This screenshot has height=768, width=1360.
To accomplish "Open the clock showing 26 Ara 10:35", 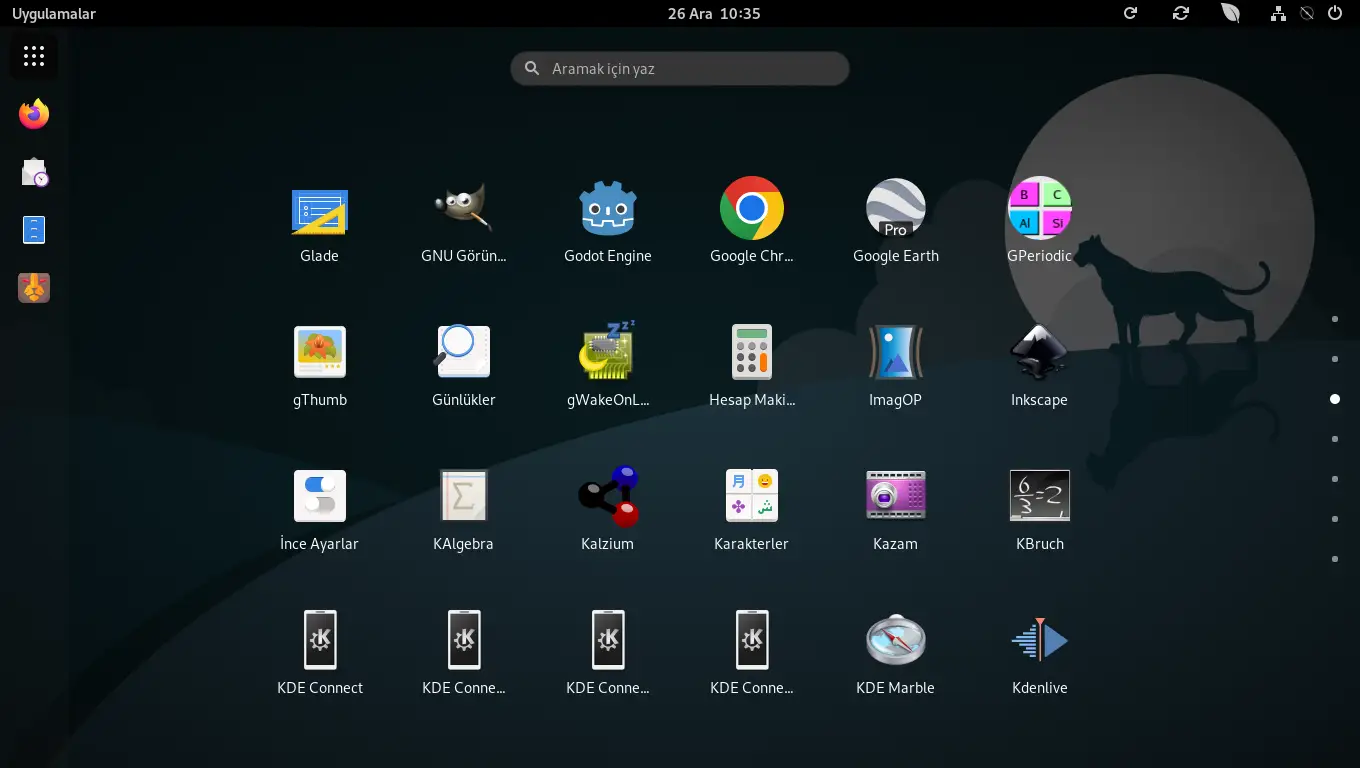I will click(714, 14).
